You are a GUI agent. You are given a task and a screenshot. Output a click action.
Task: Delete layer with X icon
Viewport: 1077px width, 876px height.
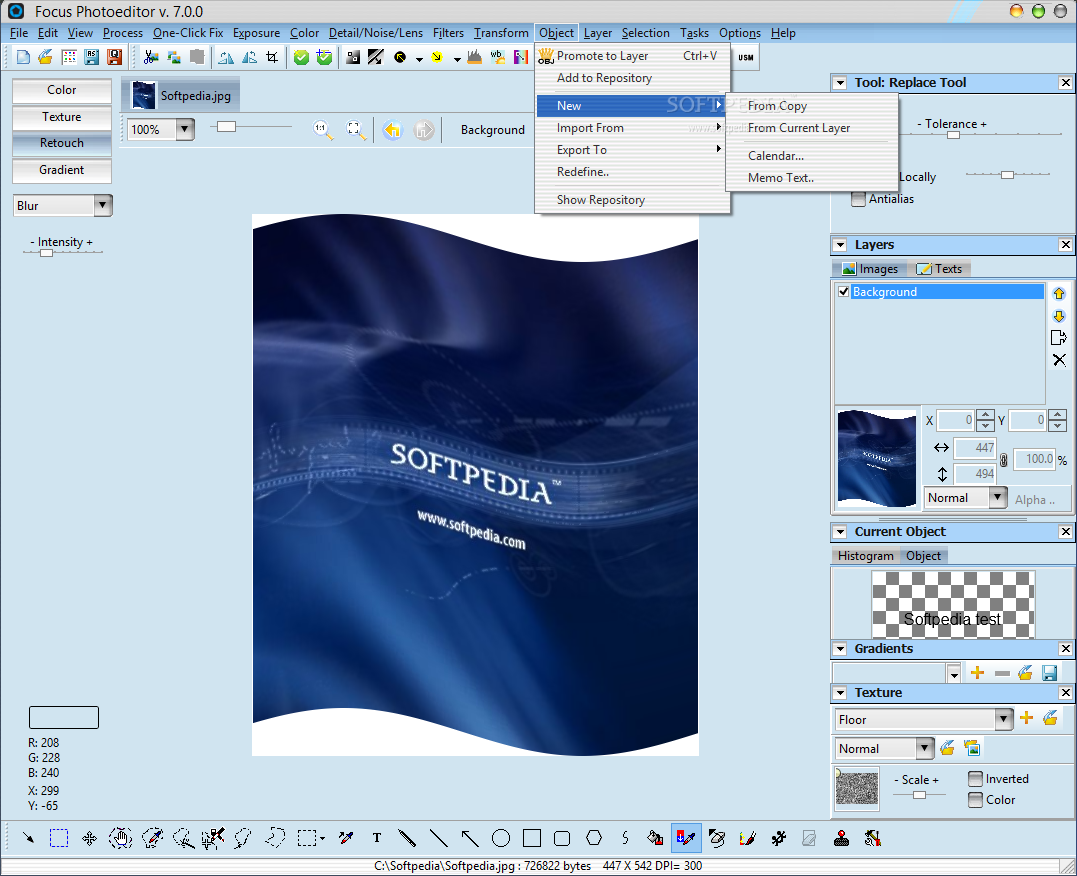point(1059,360)
